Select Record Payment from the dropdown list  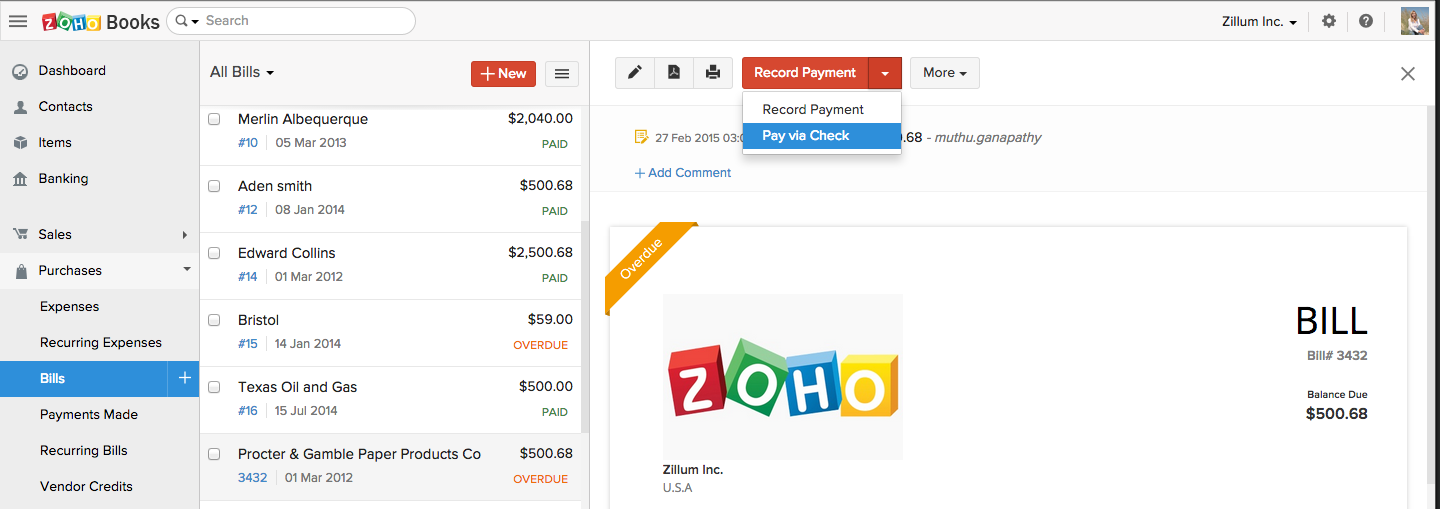coord(813,109)
